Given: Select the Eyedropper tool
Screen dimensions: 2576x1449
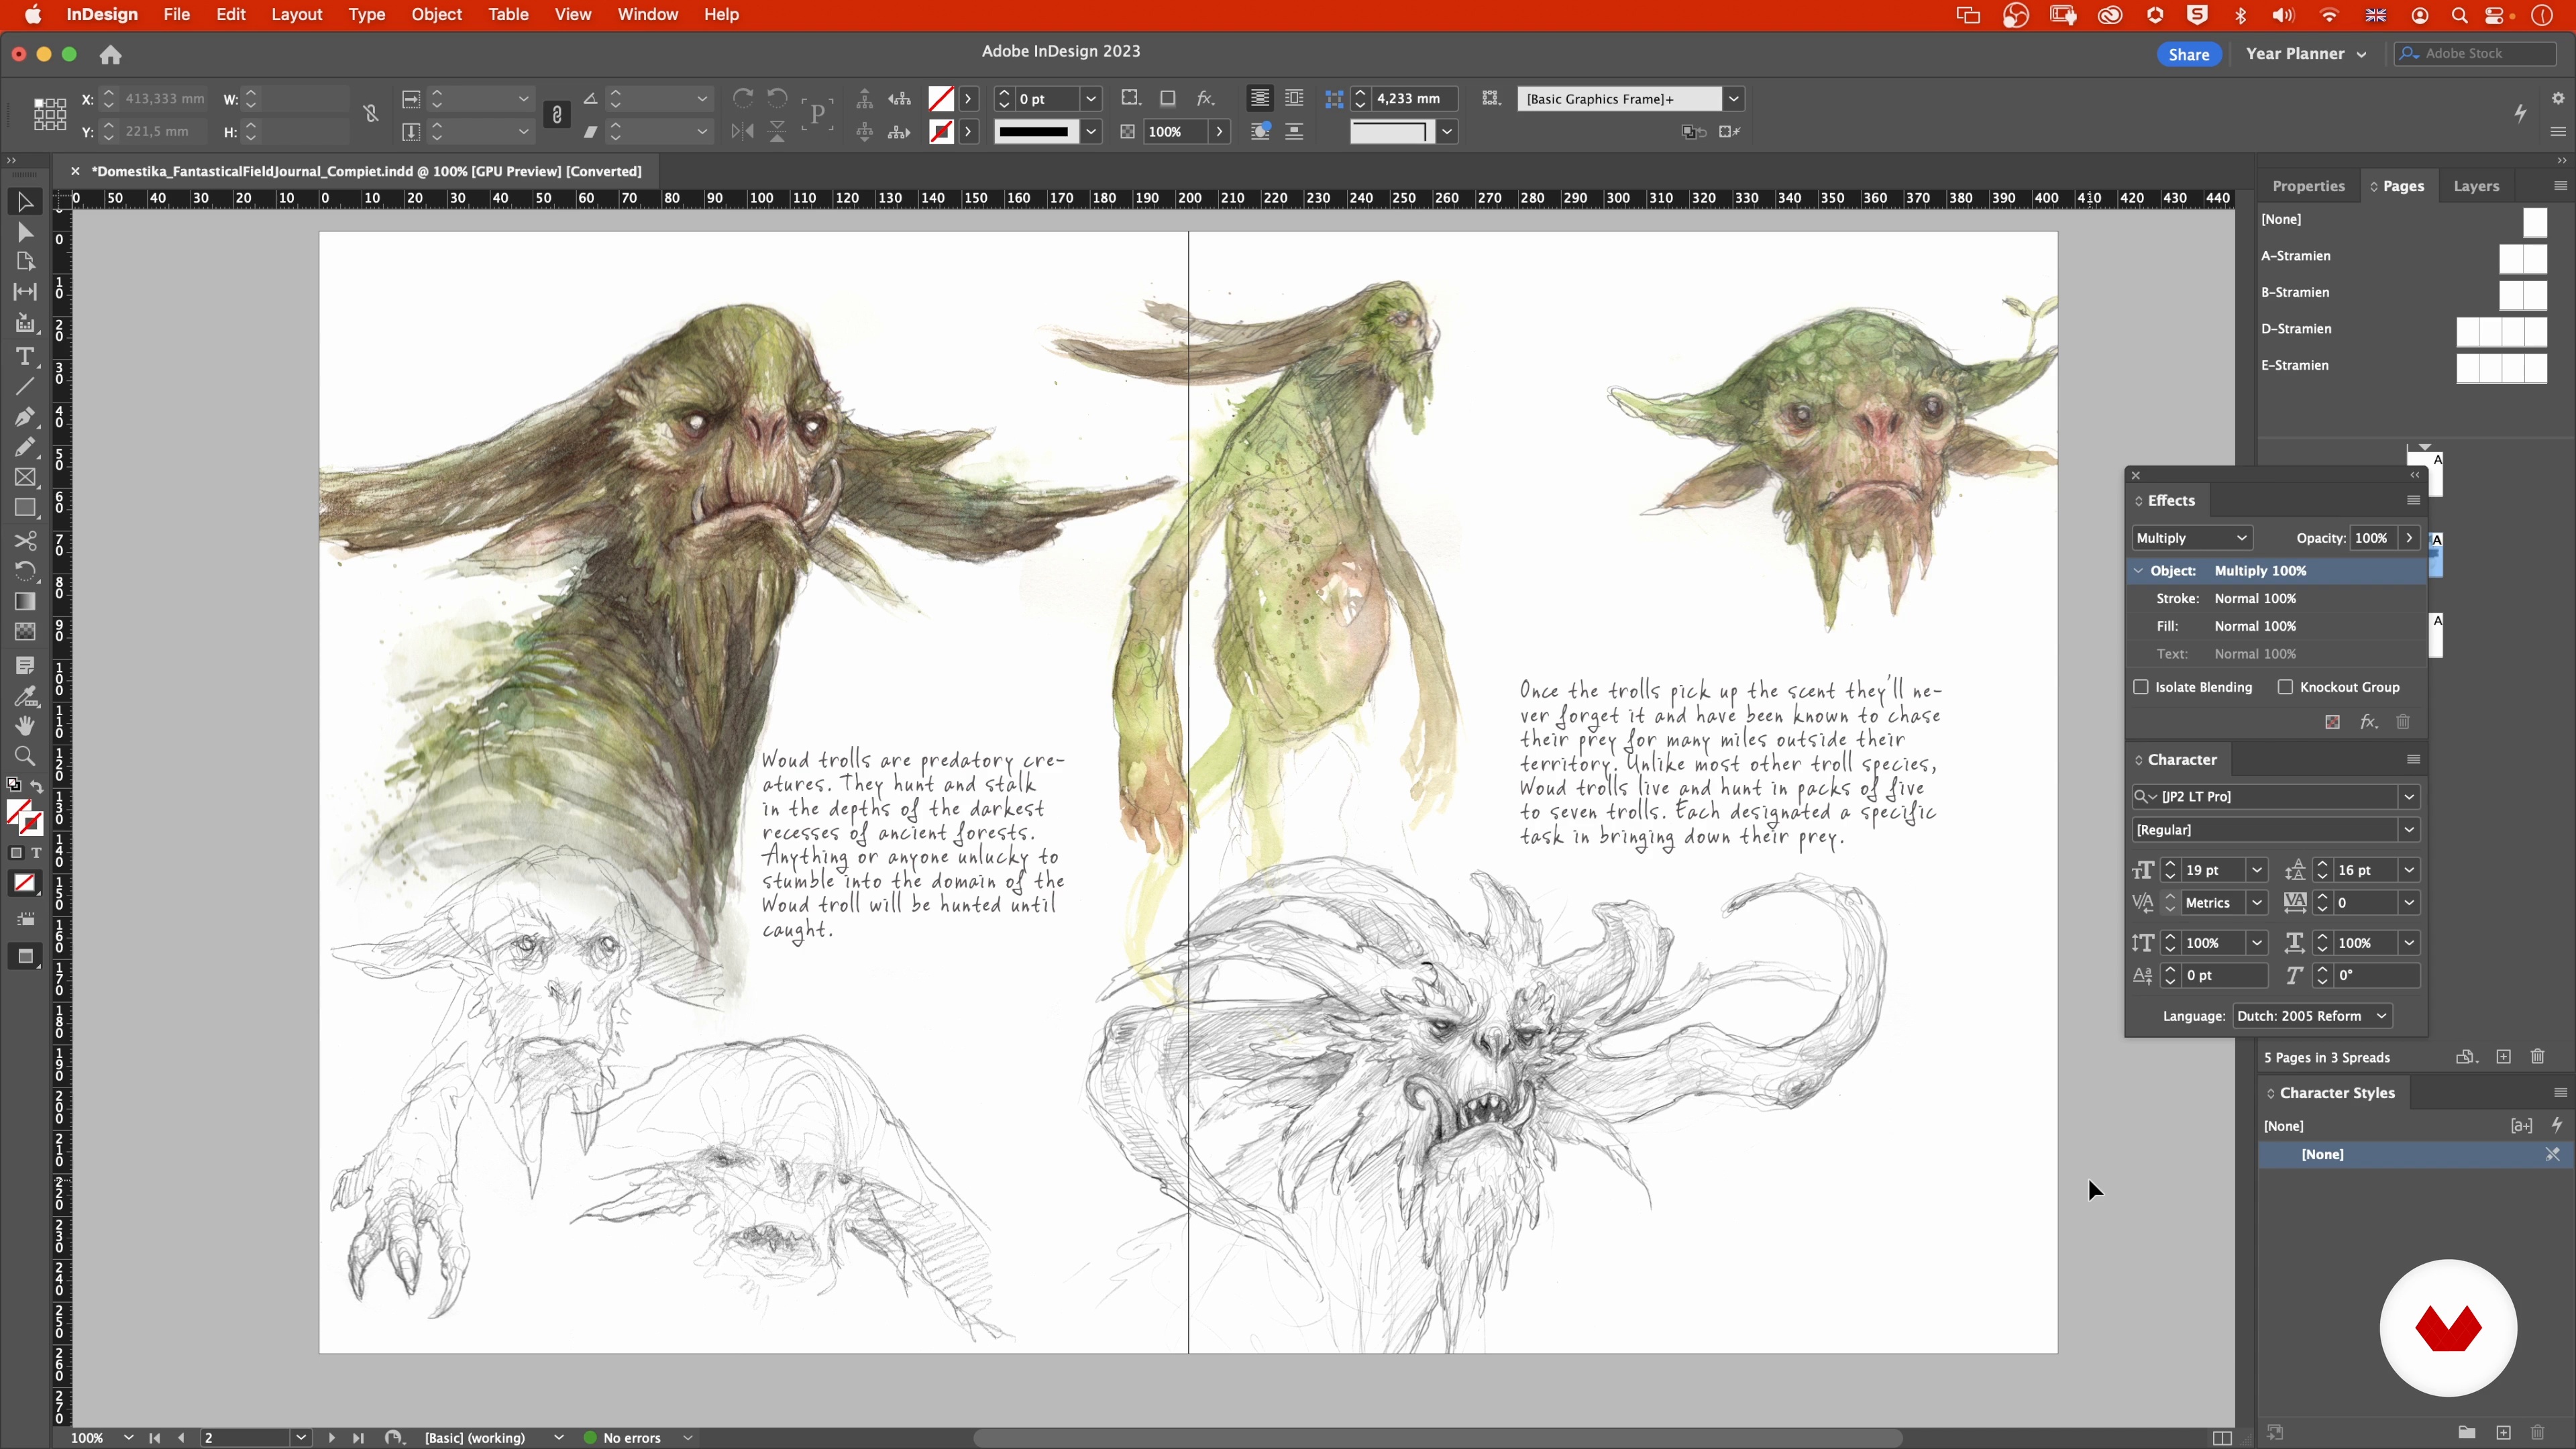Looking at the screenshot, I should tap(25, 696).
